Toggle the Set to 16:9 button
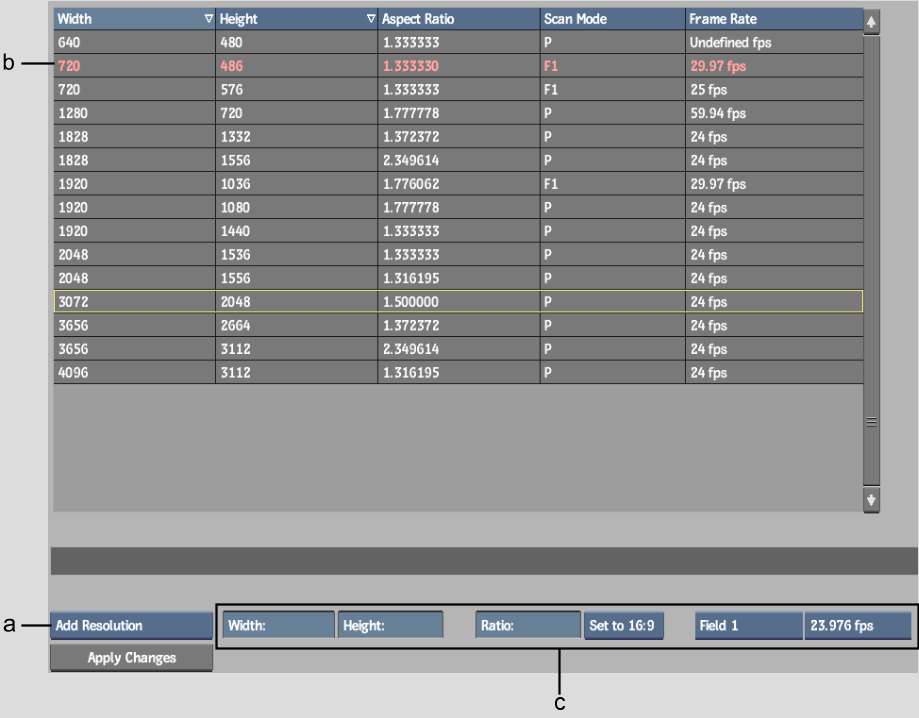The height and width of the screenshot is (718, 919). pos(623,626)
